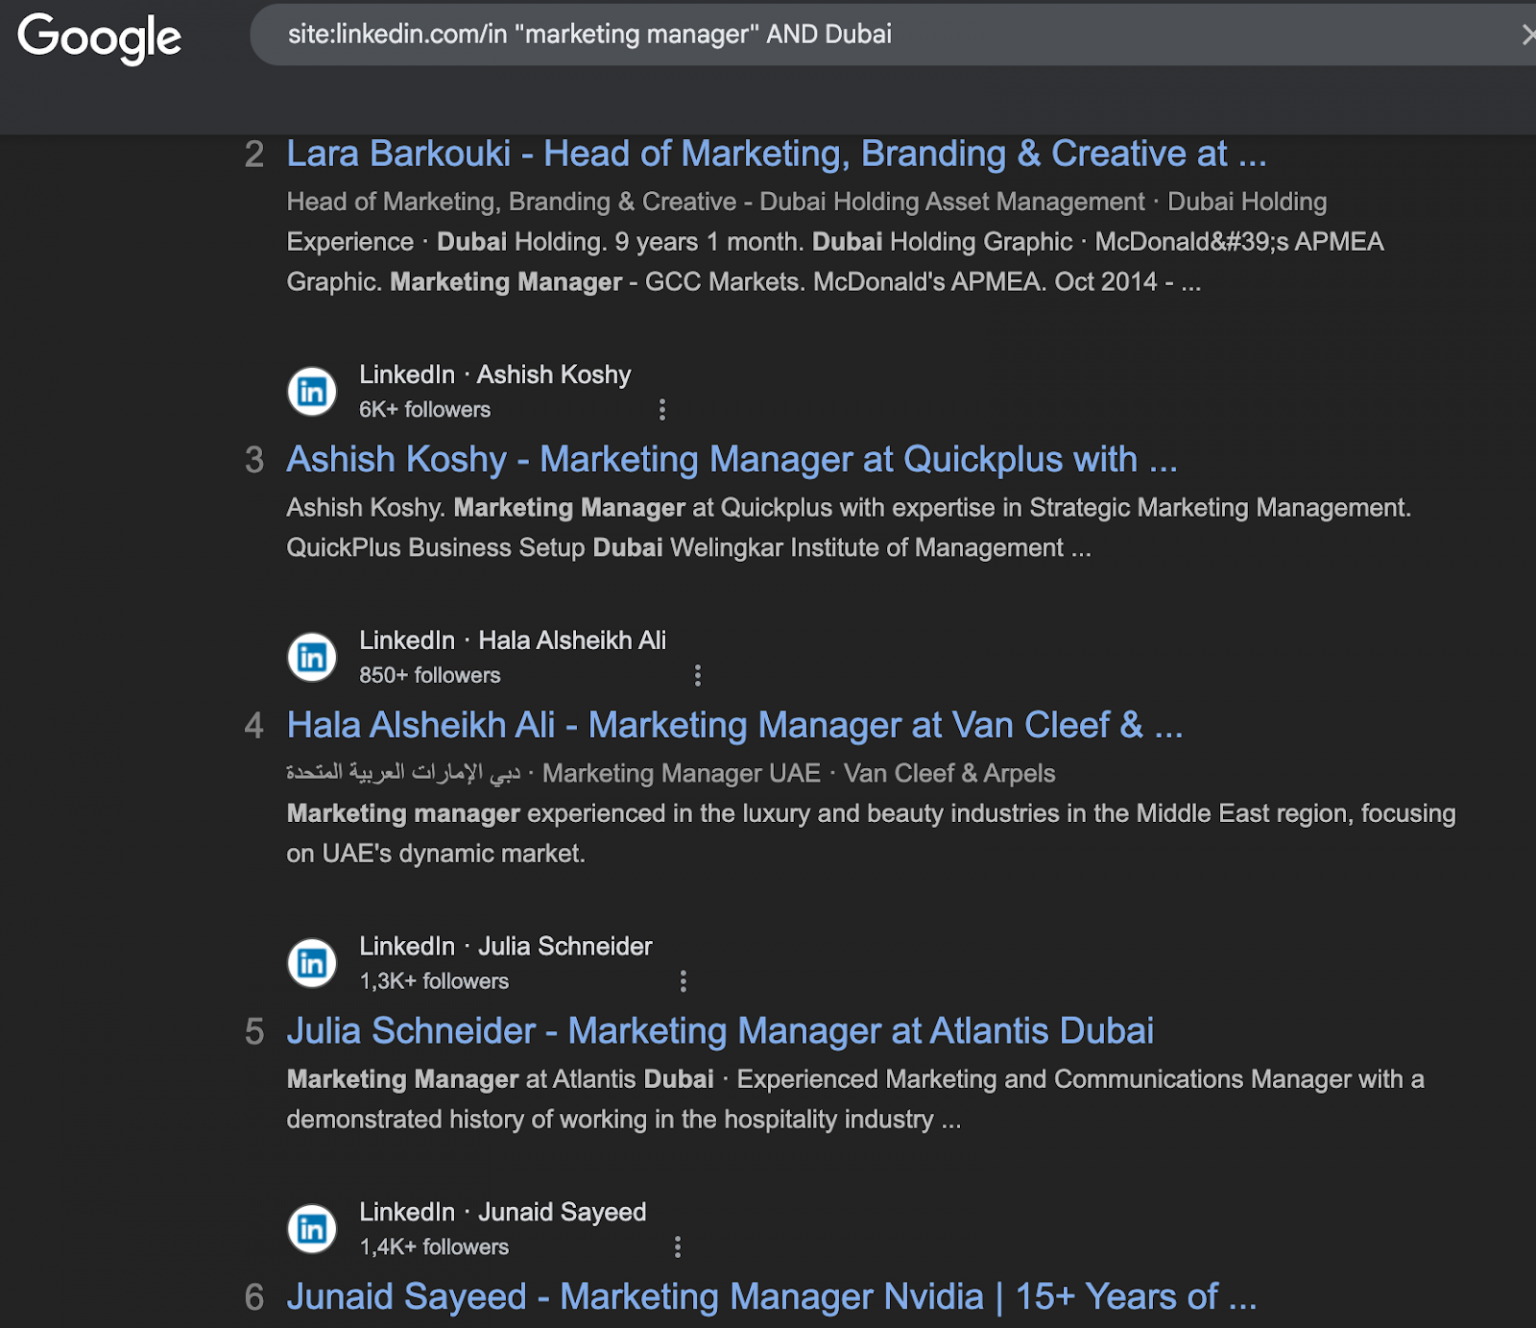Open Lara Barkouki's profile link

[776, 153]
